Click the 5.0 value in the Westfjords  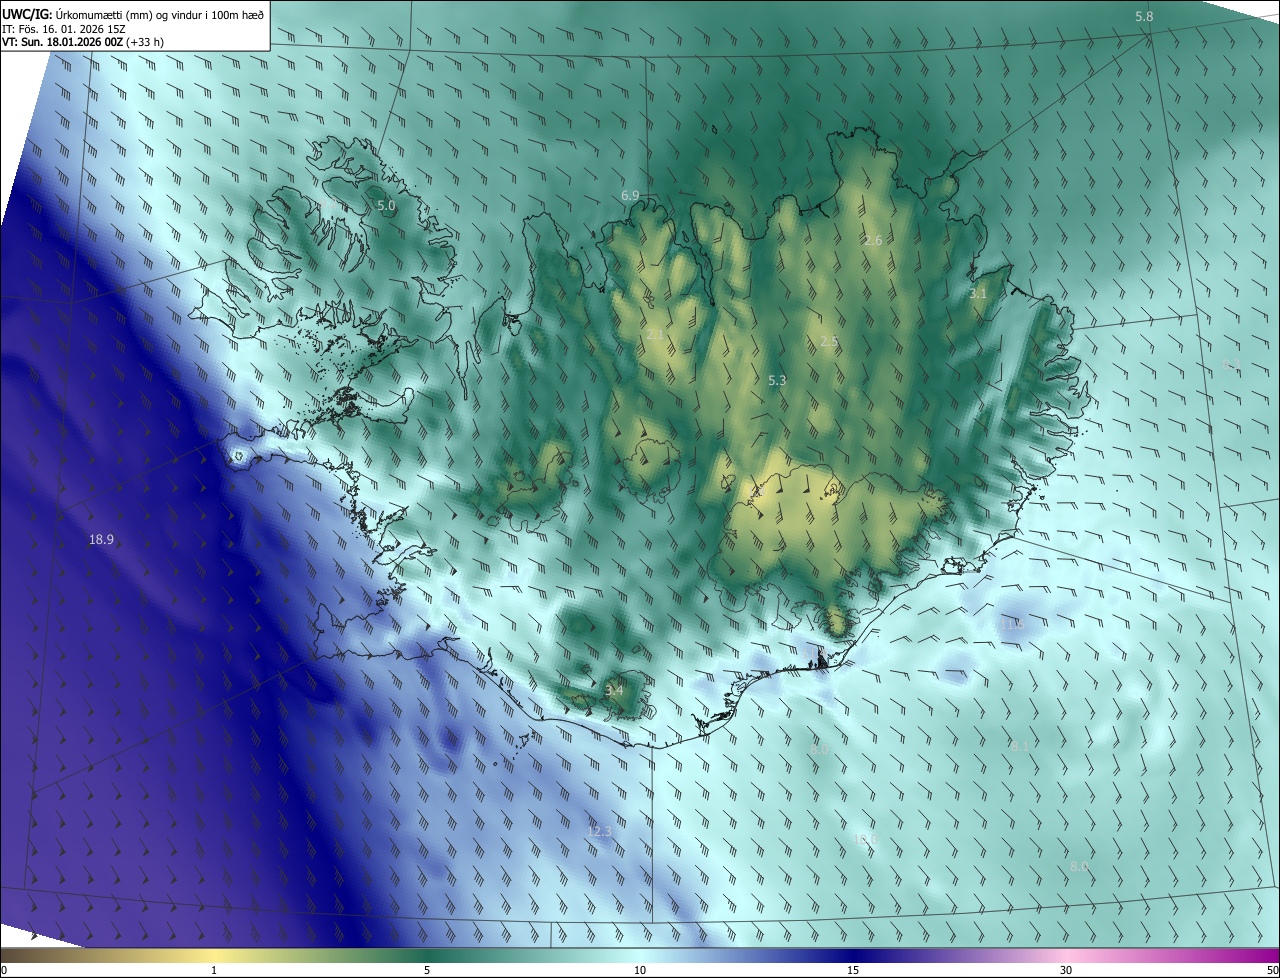[x=386, y=205]
